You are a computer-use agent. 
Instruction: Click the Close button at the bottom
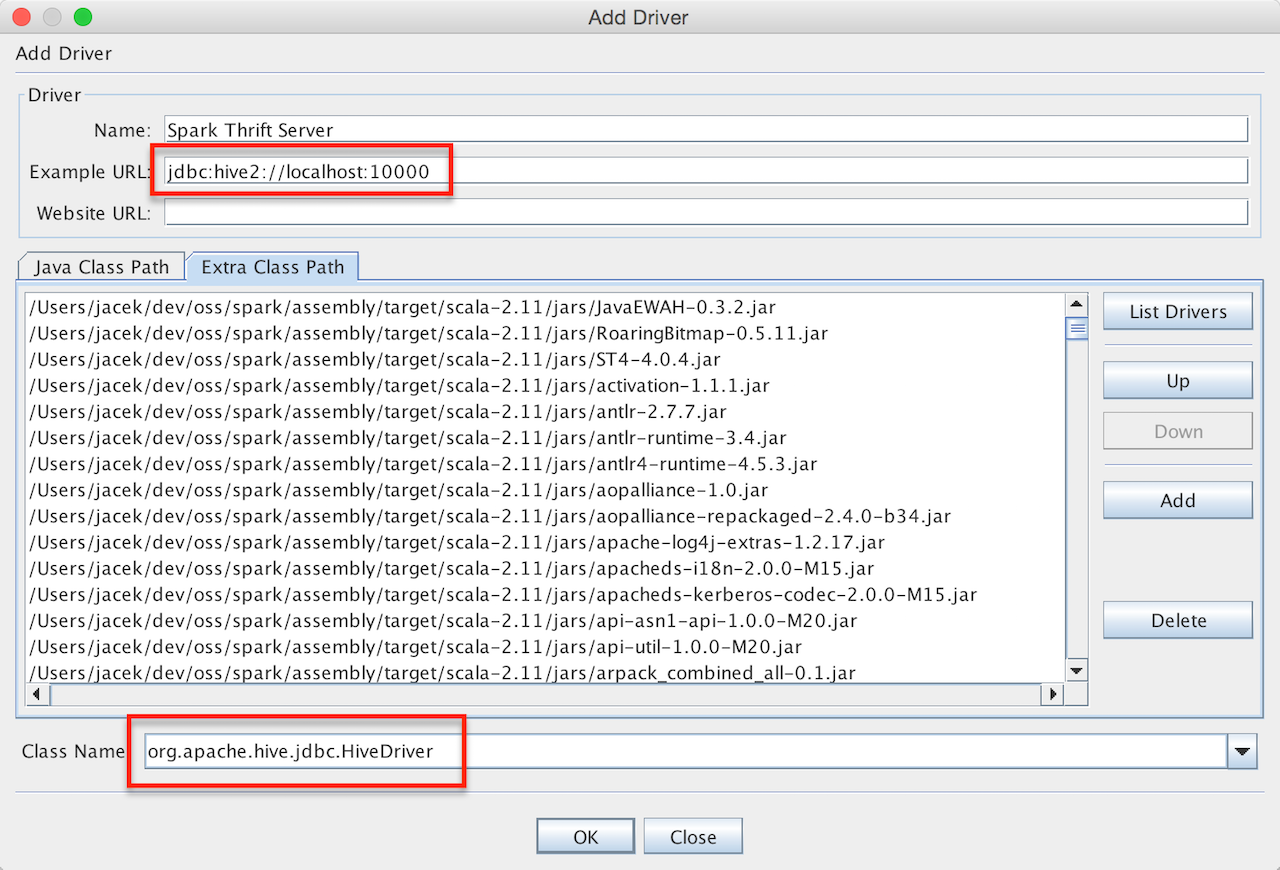[x=693, y=837]
